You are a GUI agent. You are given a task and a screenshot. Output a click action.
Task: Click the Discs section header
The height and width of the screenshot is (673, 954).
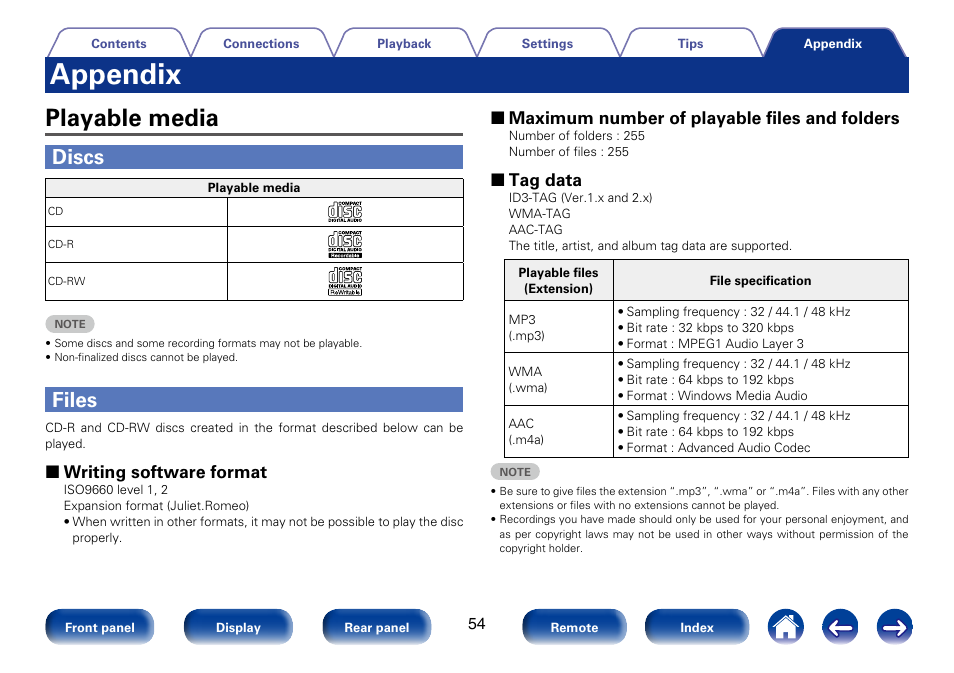click(254, 157)
